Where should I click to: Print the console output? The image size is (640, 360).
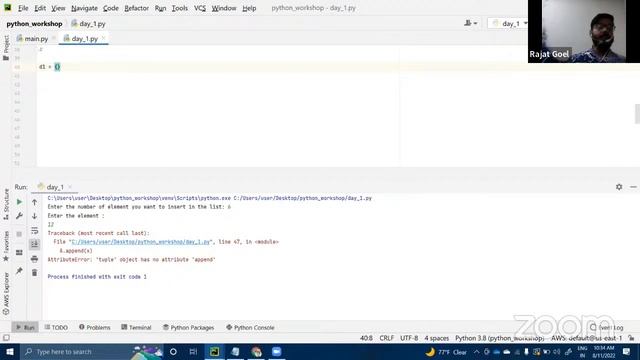[35, 259]
